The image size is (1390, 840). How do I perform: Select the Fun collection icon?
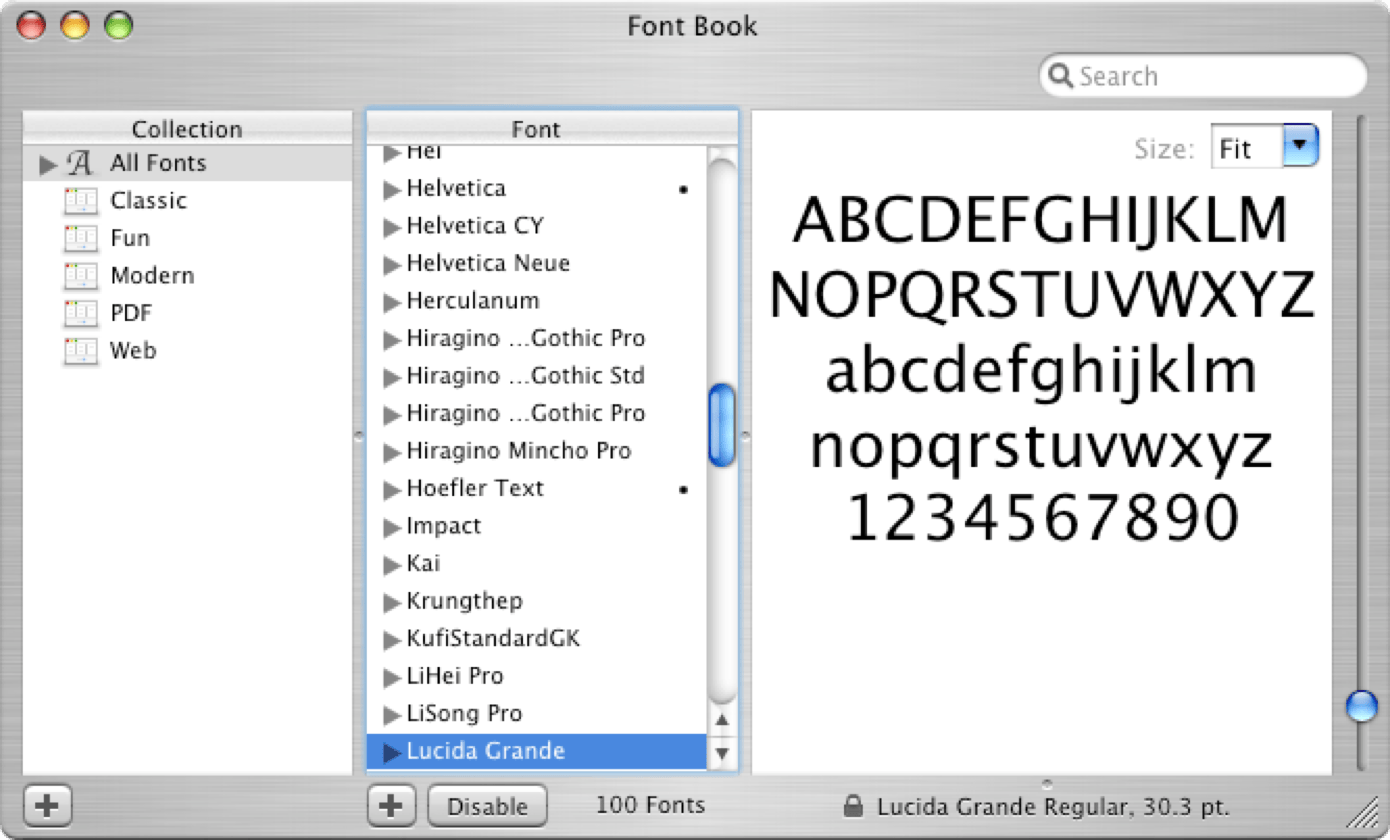click(x=81, y=238)
